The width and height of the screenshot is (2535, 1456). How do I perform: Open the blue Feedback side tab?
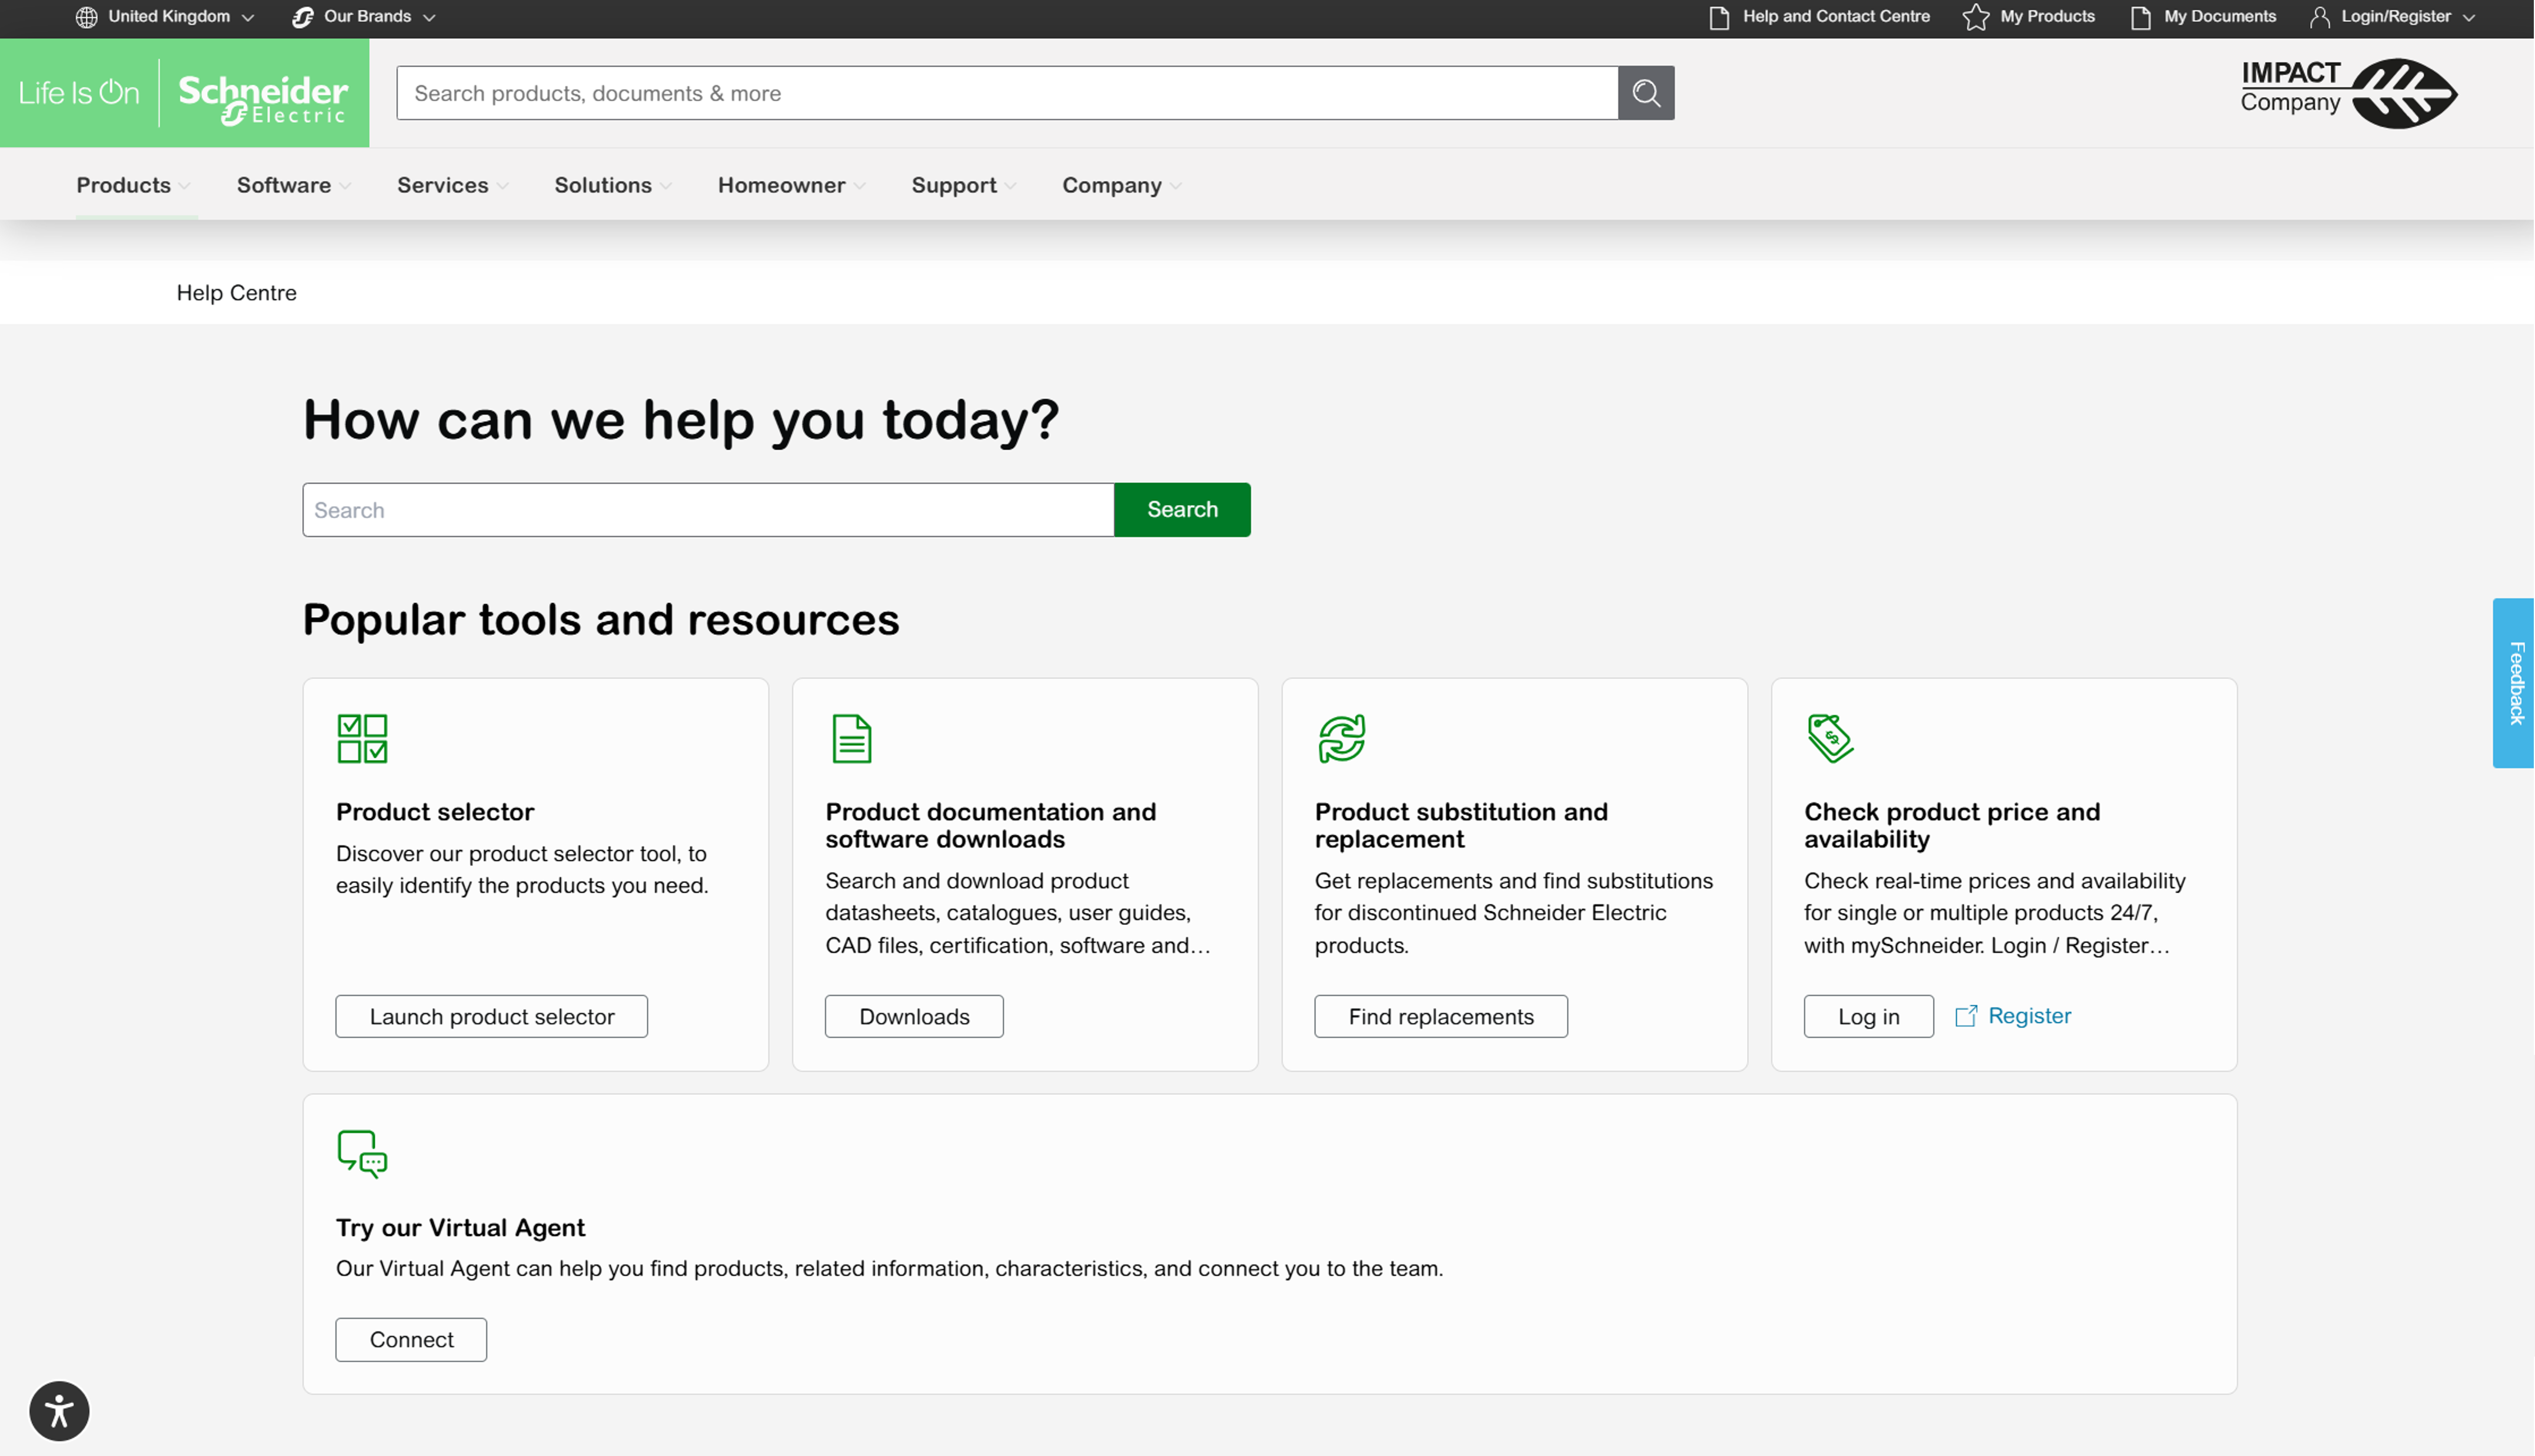(2514, 683)
